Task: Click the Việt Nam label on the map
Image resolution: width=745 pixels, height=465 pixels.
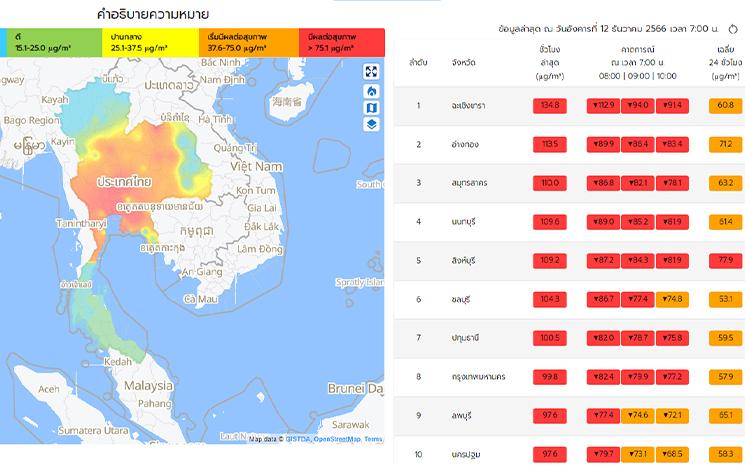Action: [257, 166]
